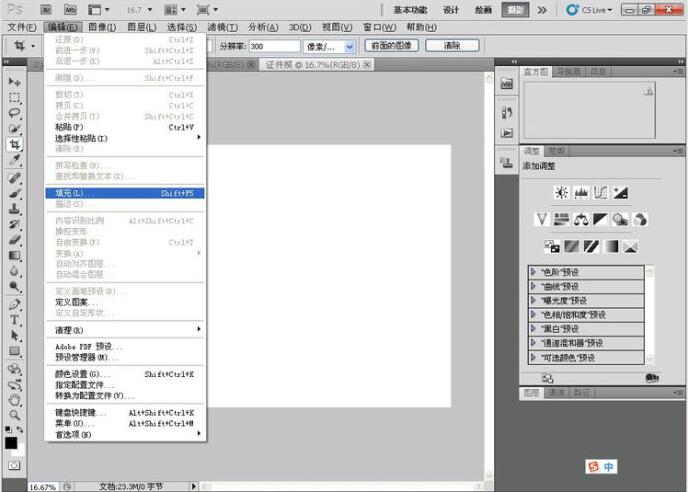Open Mini Bridge from the Mb icon
688x492 pixels.
tap(69, 9)
